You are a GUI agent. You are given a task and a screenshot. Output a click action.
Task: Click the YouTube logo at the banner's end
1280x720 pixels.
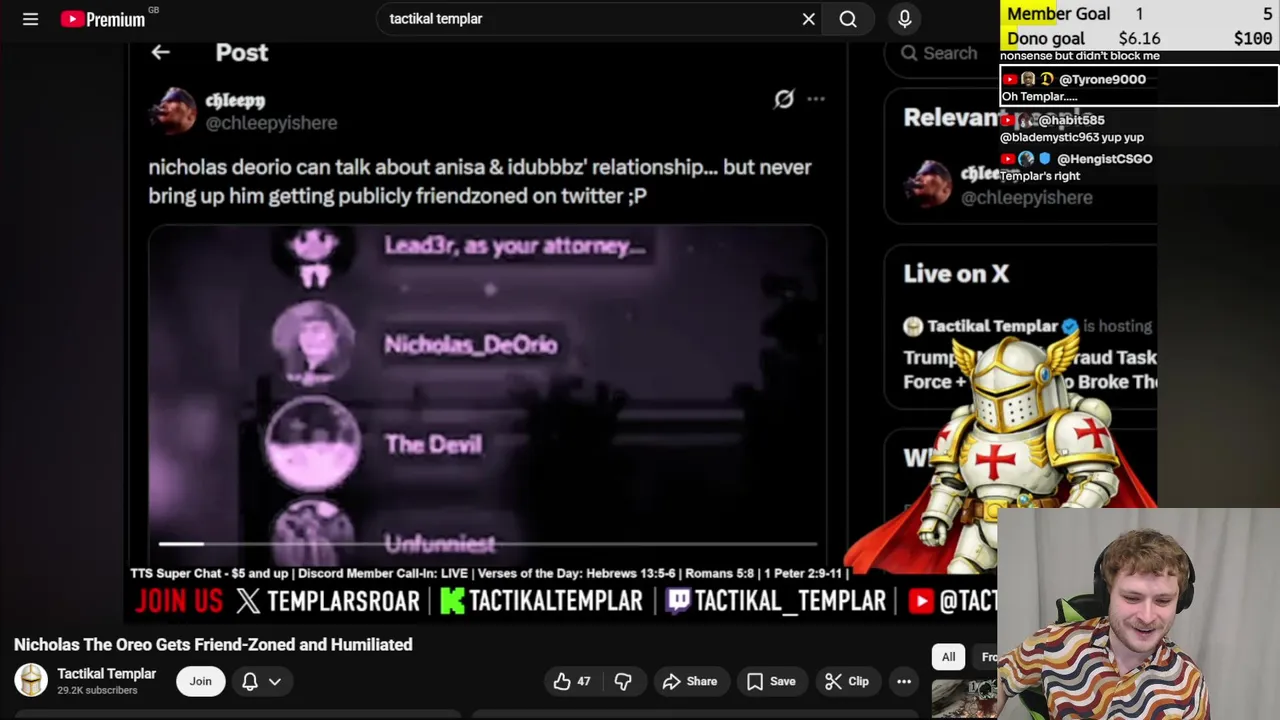pyautogui.click(x=921, y=600)
